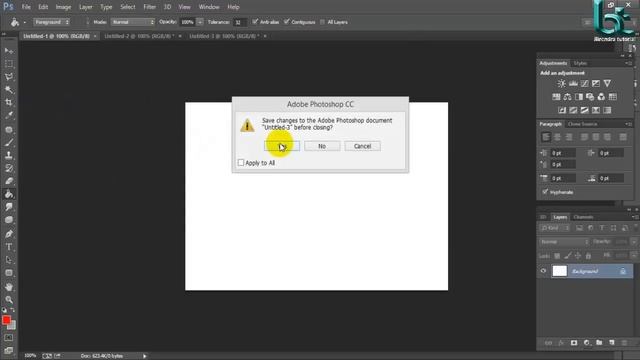Toggle the Hyphenate checkbox
The width and height of the screenshot is (640, 360).
pyautogui.click(x=545, y=191)
